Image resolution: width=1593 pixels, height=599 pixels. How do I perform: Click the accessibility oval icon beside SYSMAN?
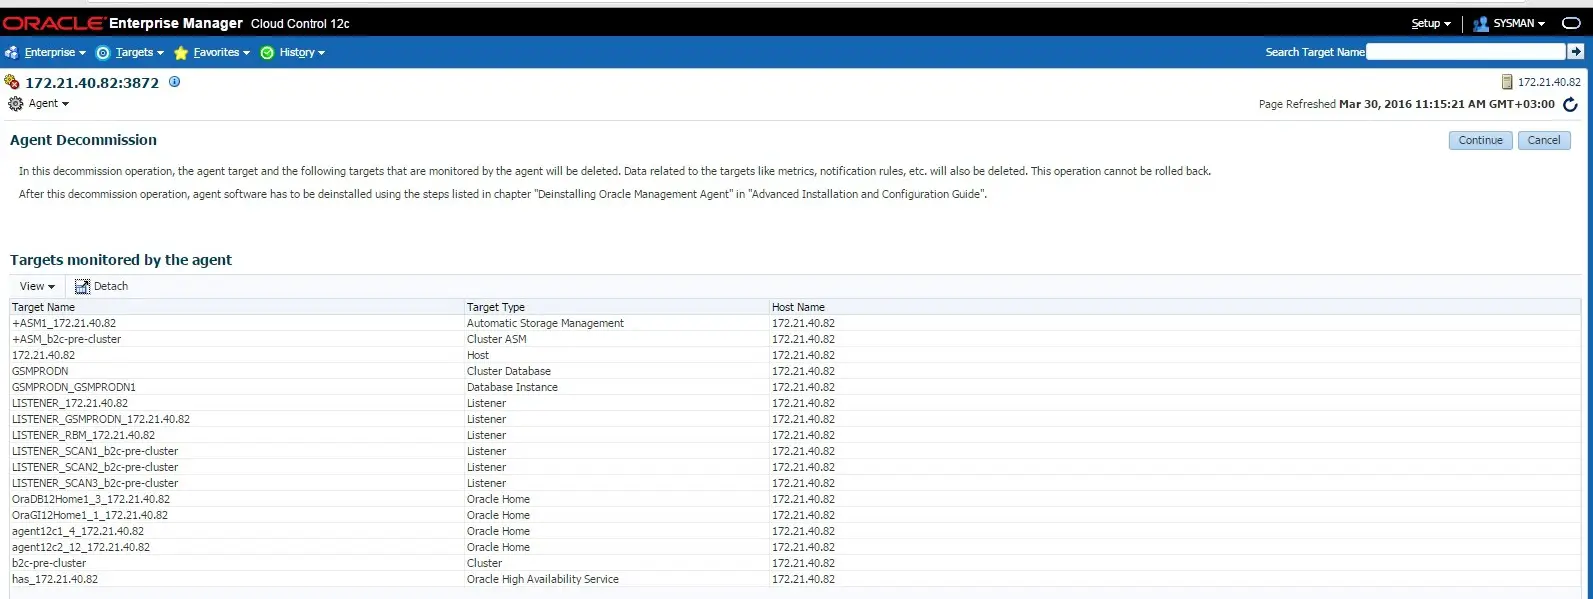coord(1571,23)
